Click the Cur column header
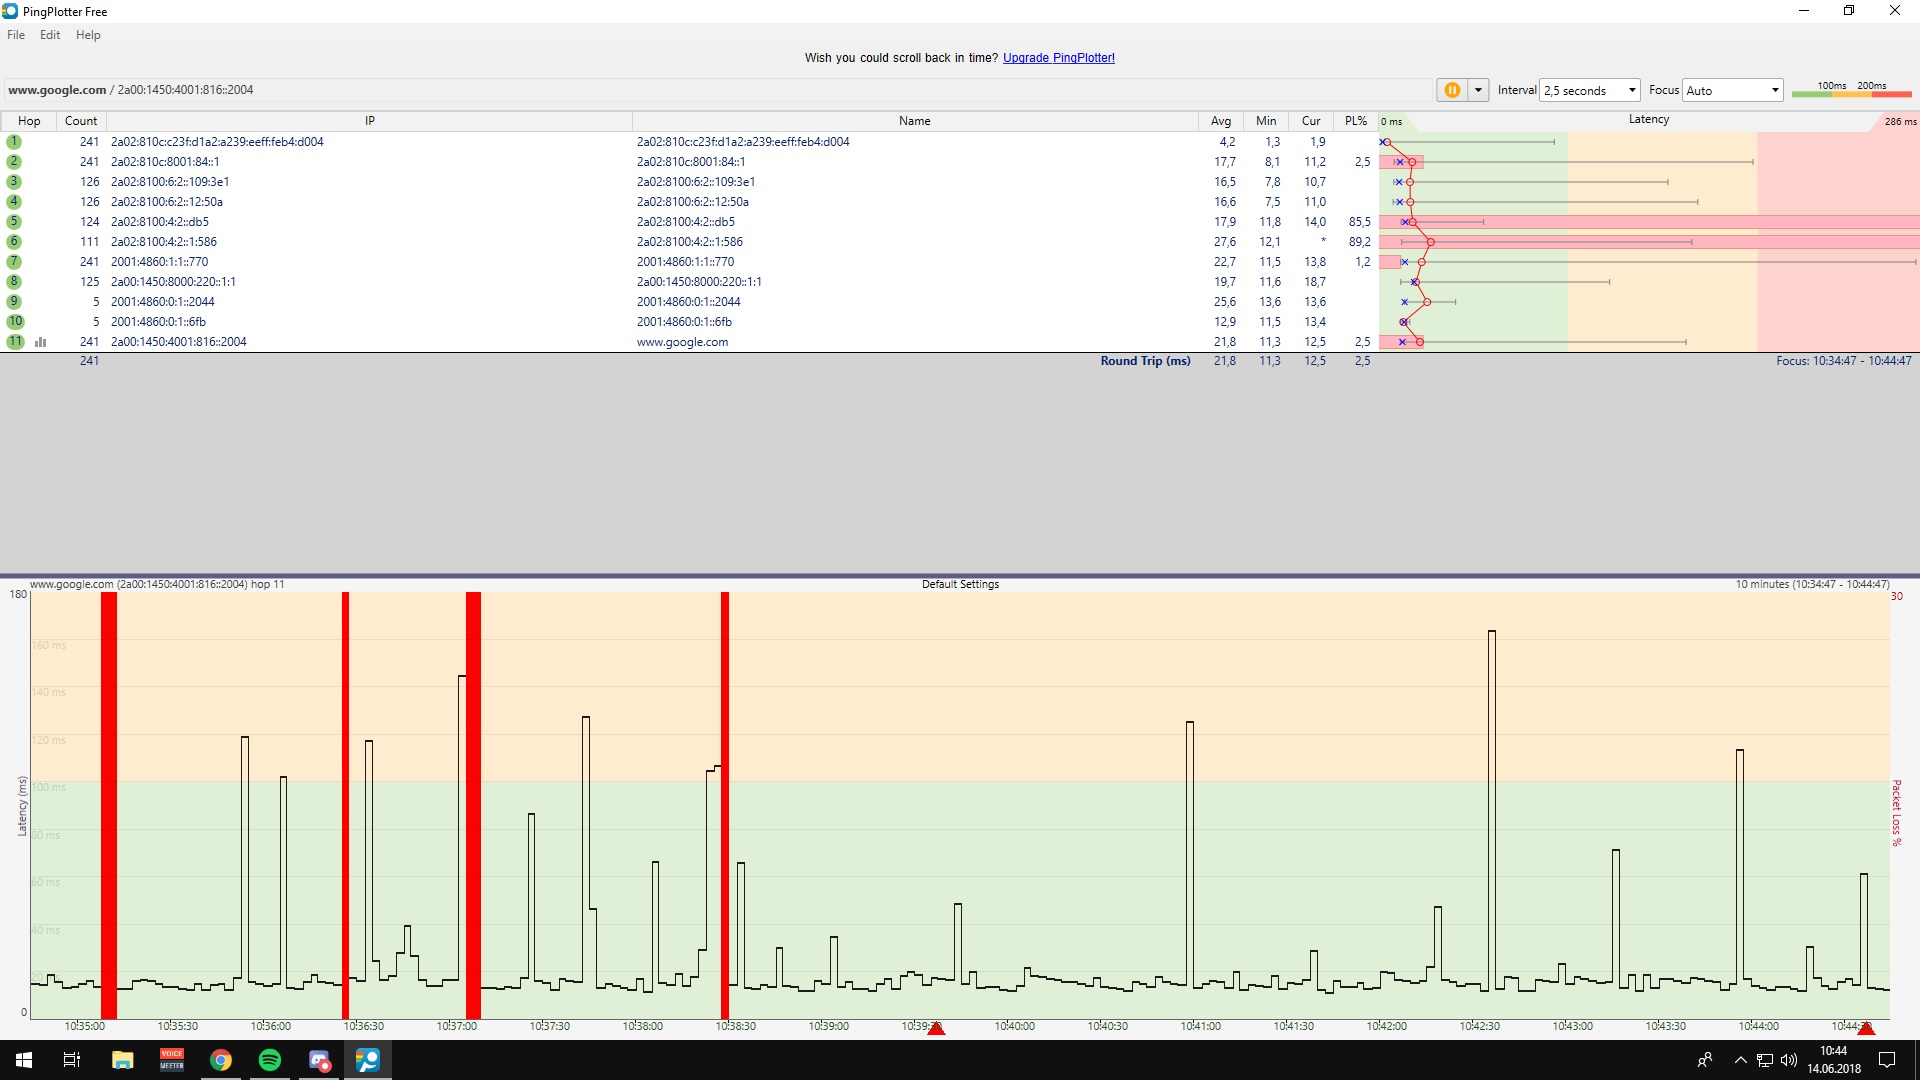Screen dimensions: 1920x1080 [1311, 121]
